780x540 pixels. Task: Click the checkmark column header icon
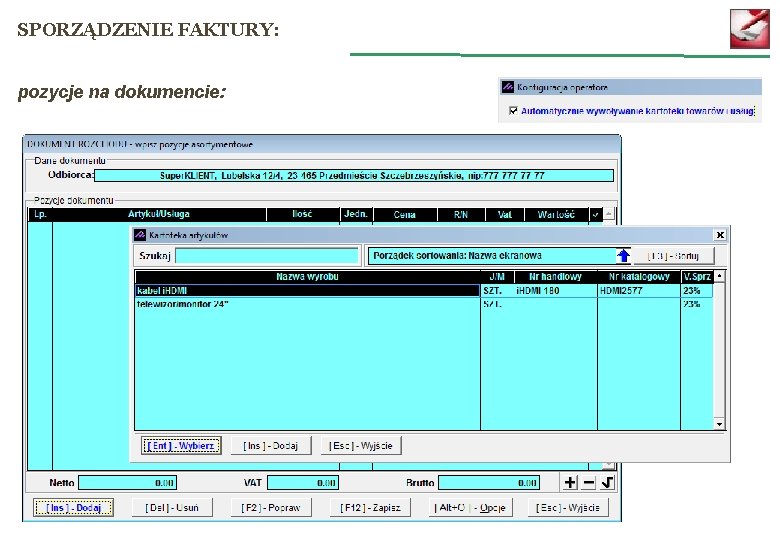[595, 215]
